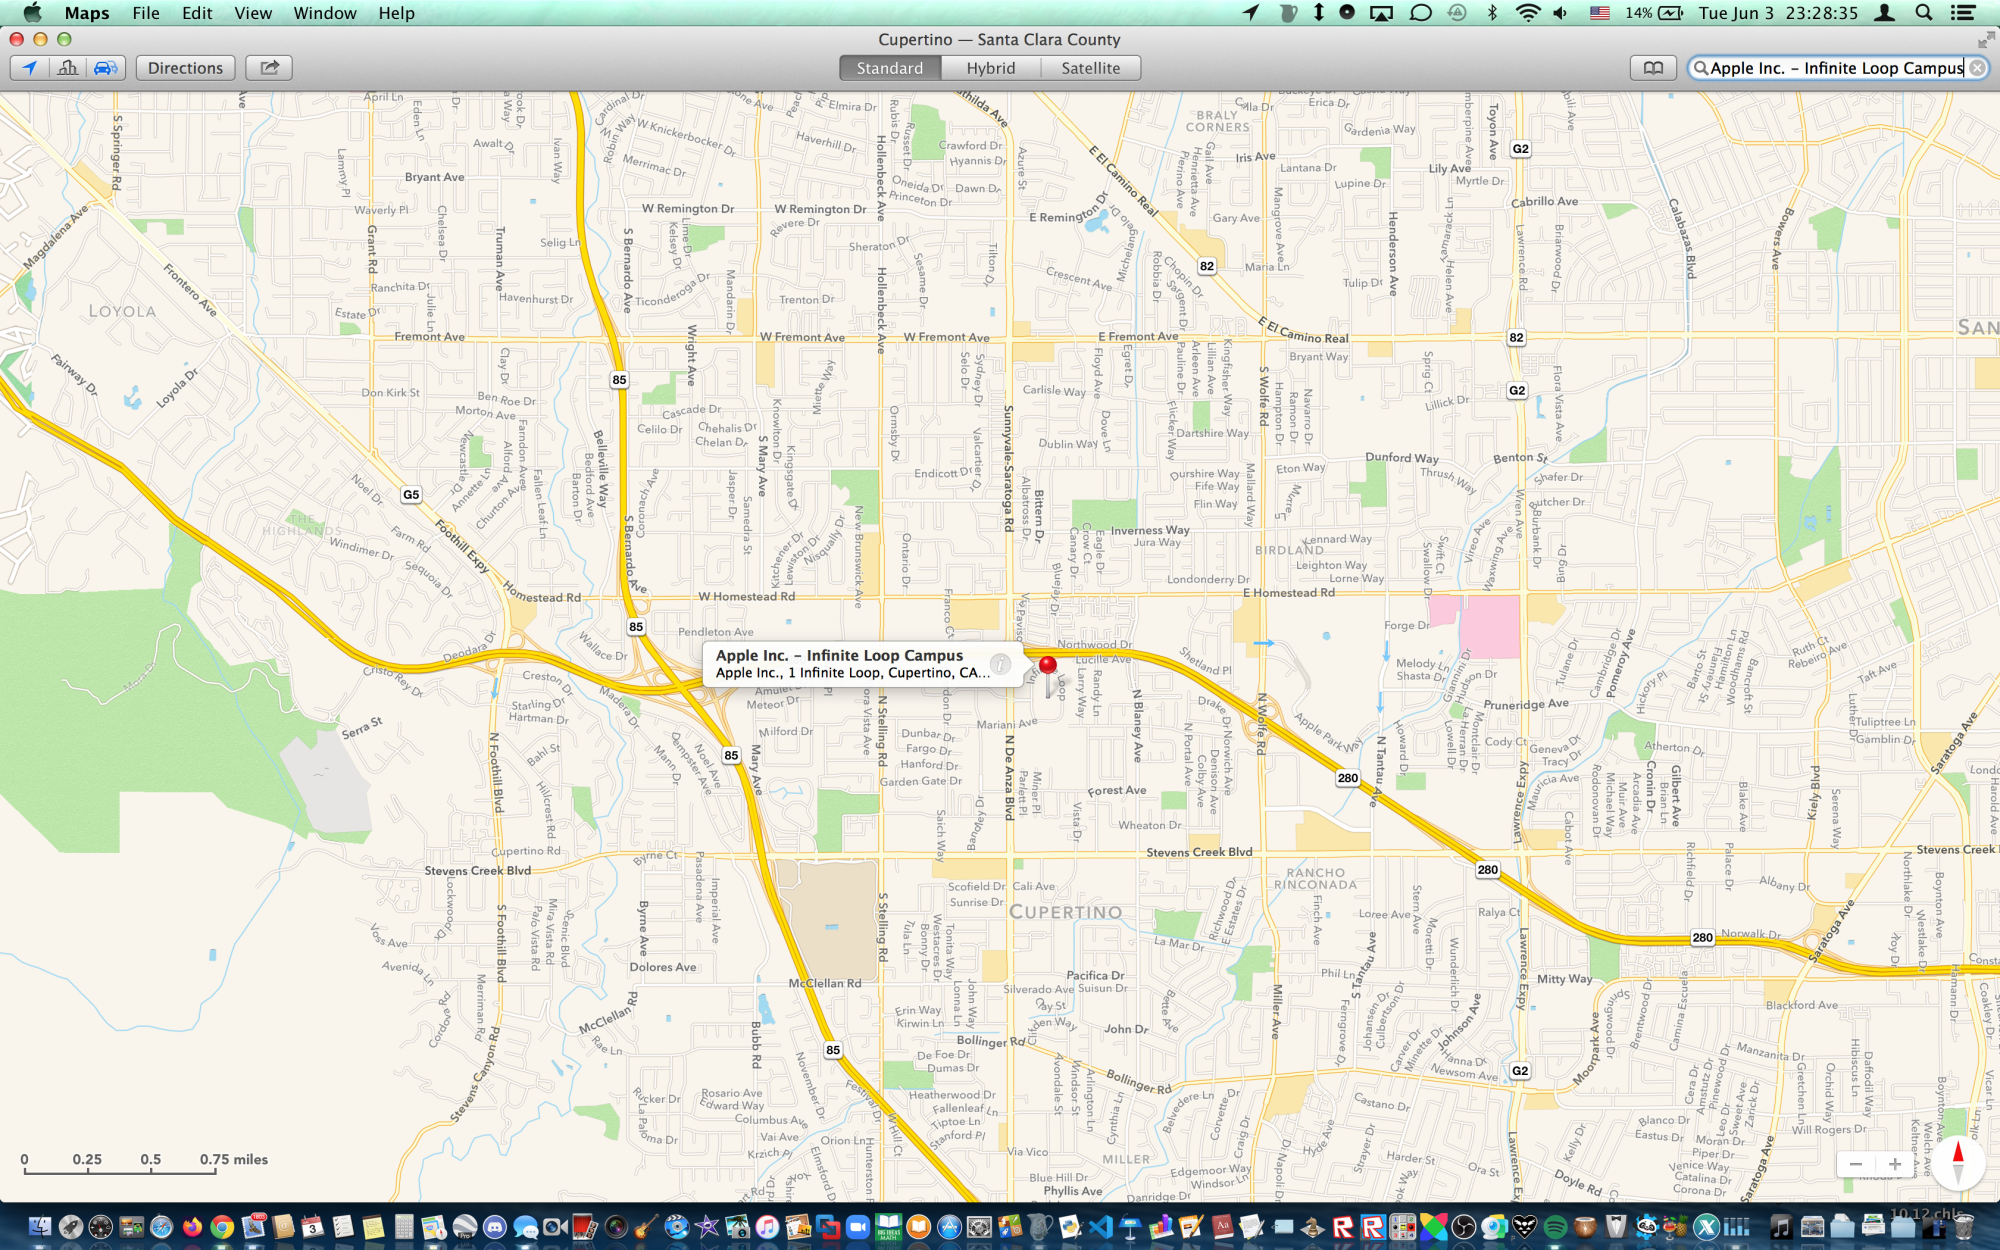Click the compass to reset north
The image size is (2000, 1250).
1957,1162
